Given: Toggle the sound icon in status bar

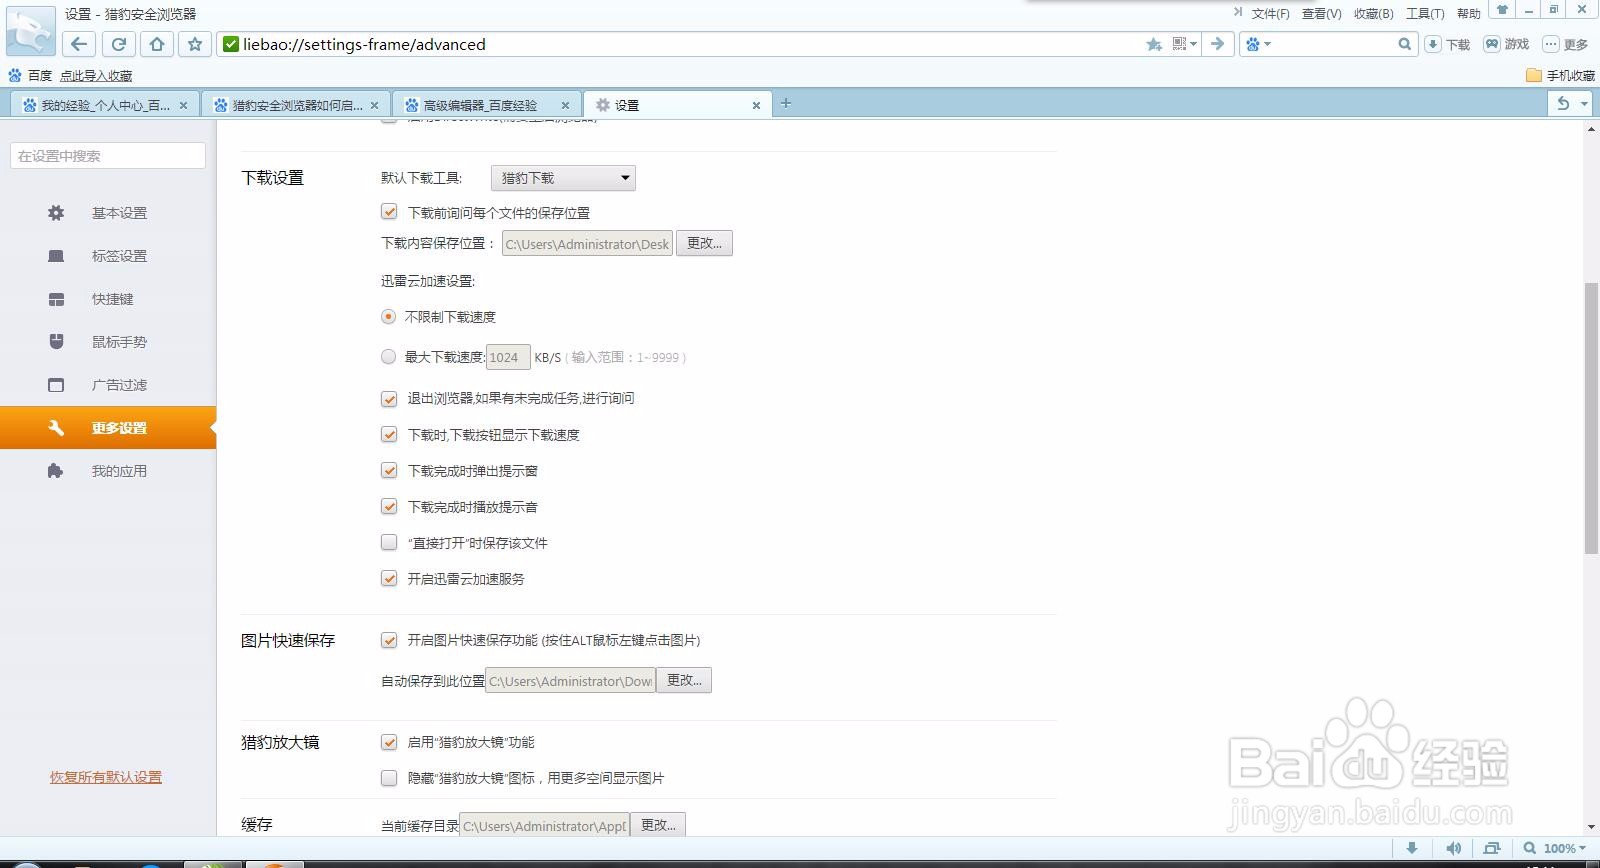Looking at the screenshot, I should tap(1454, 848).
